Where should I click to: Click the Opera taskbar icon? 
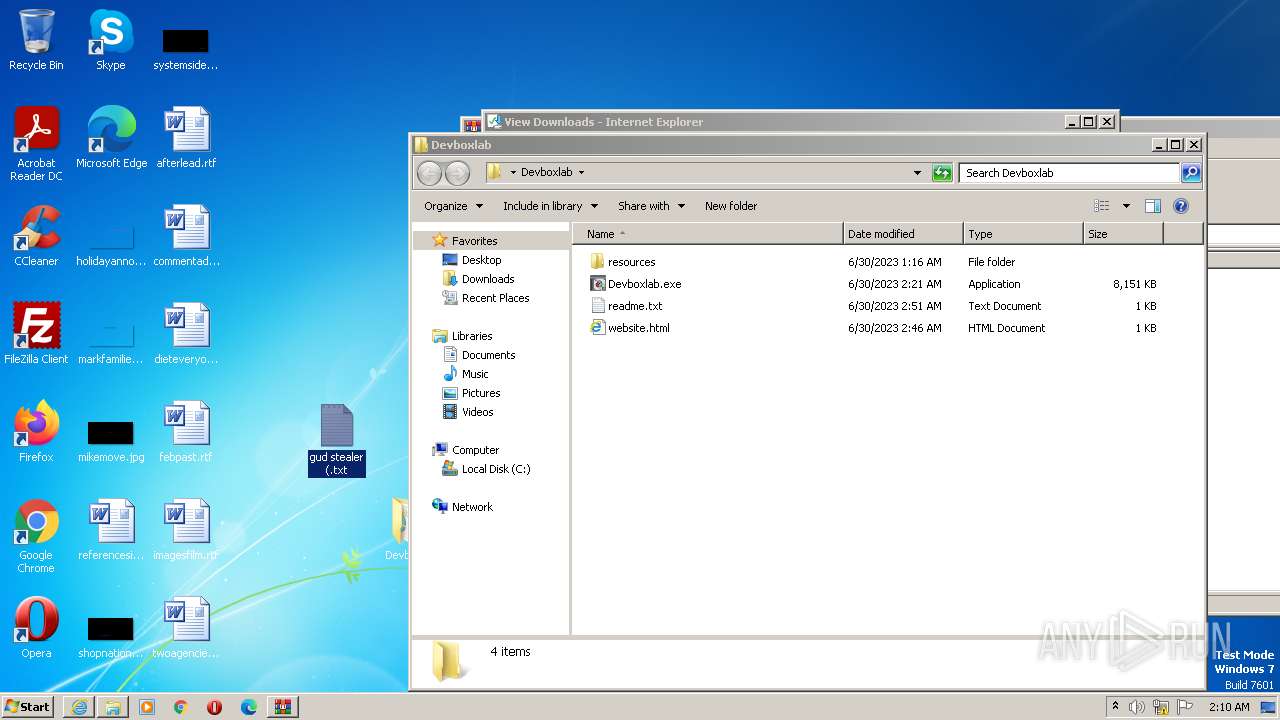(x=215, y=707)
